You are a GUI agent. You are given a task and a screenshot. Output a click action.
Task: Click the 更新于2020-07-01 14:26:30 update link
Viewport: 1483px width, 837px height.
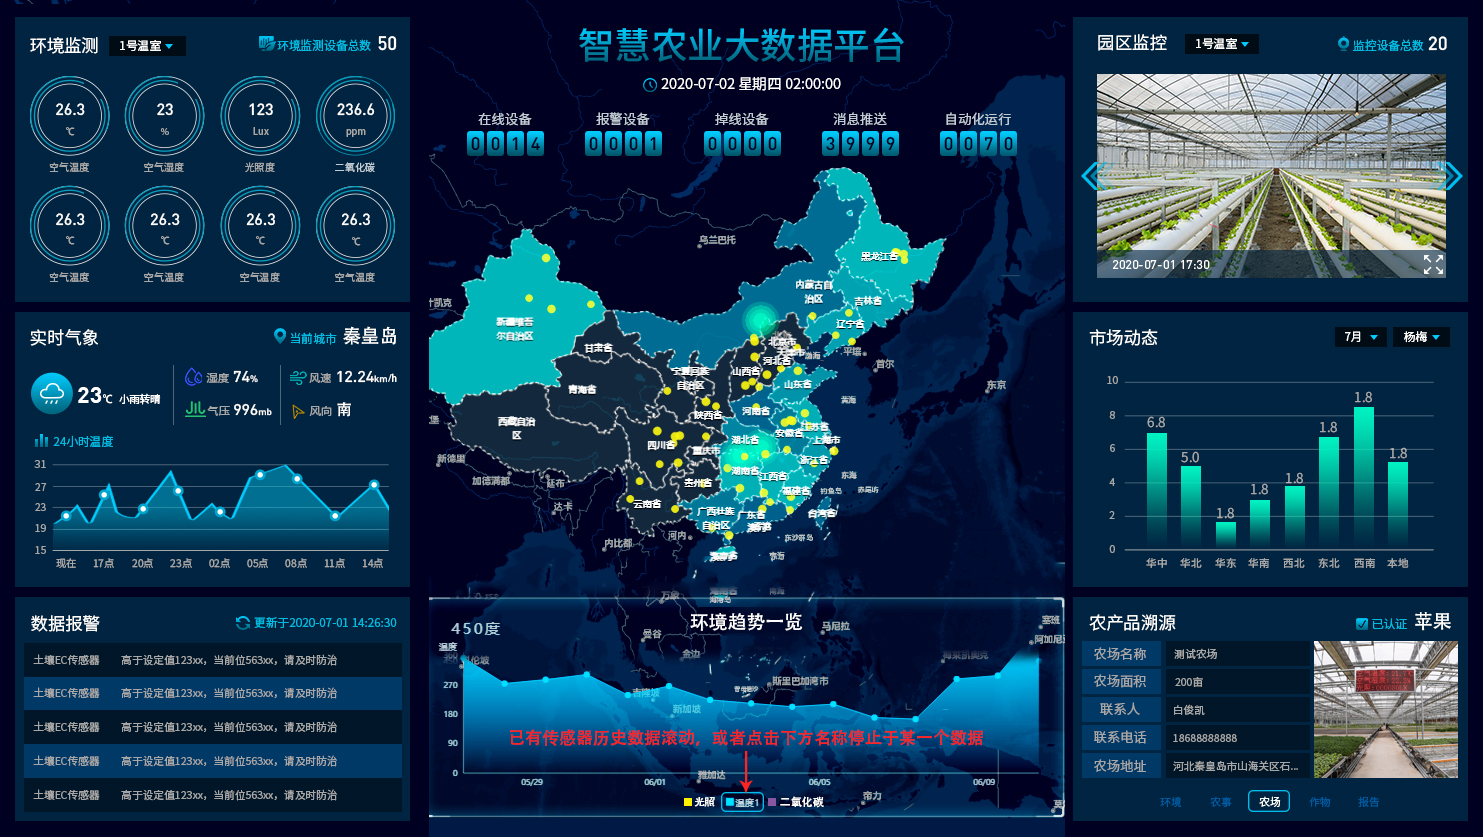click(x=325, y=623)
